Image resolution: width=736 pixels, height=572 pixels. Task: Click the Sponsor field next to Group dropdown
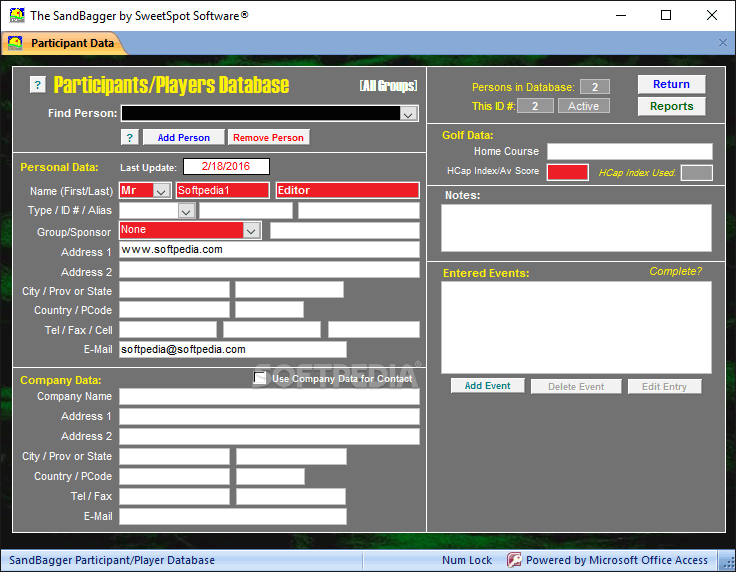click(x=345, y=230)
